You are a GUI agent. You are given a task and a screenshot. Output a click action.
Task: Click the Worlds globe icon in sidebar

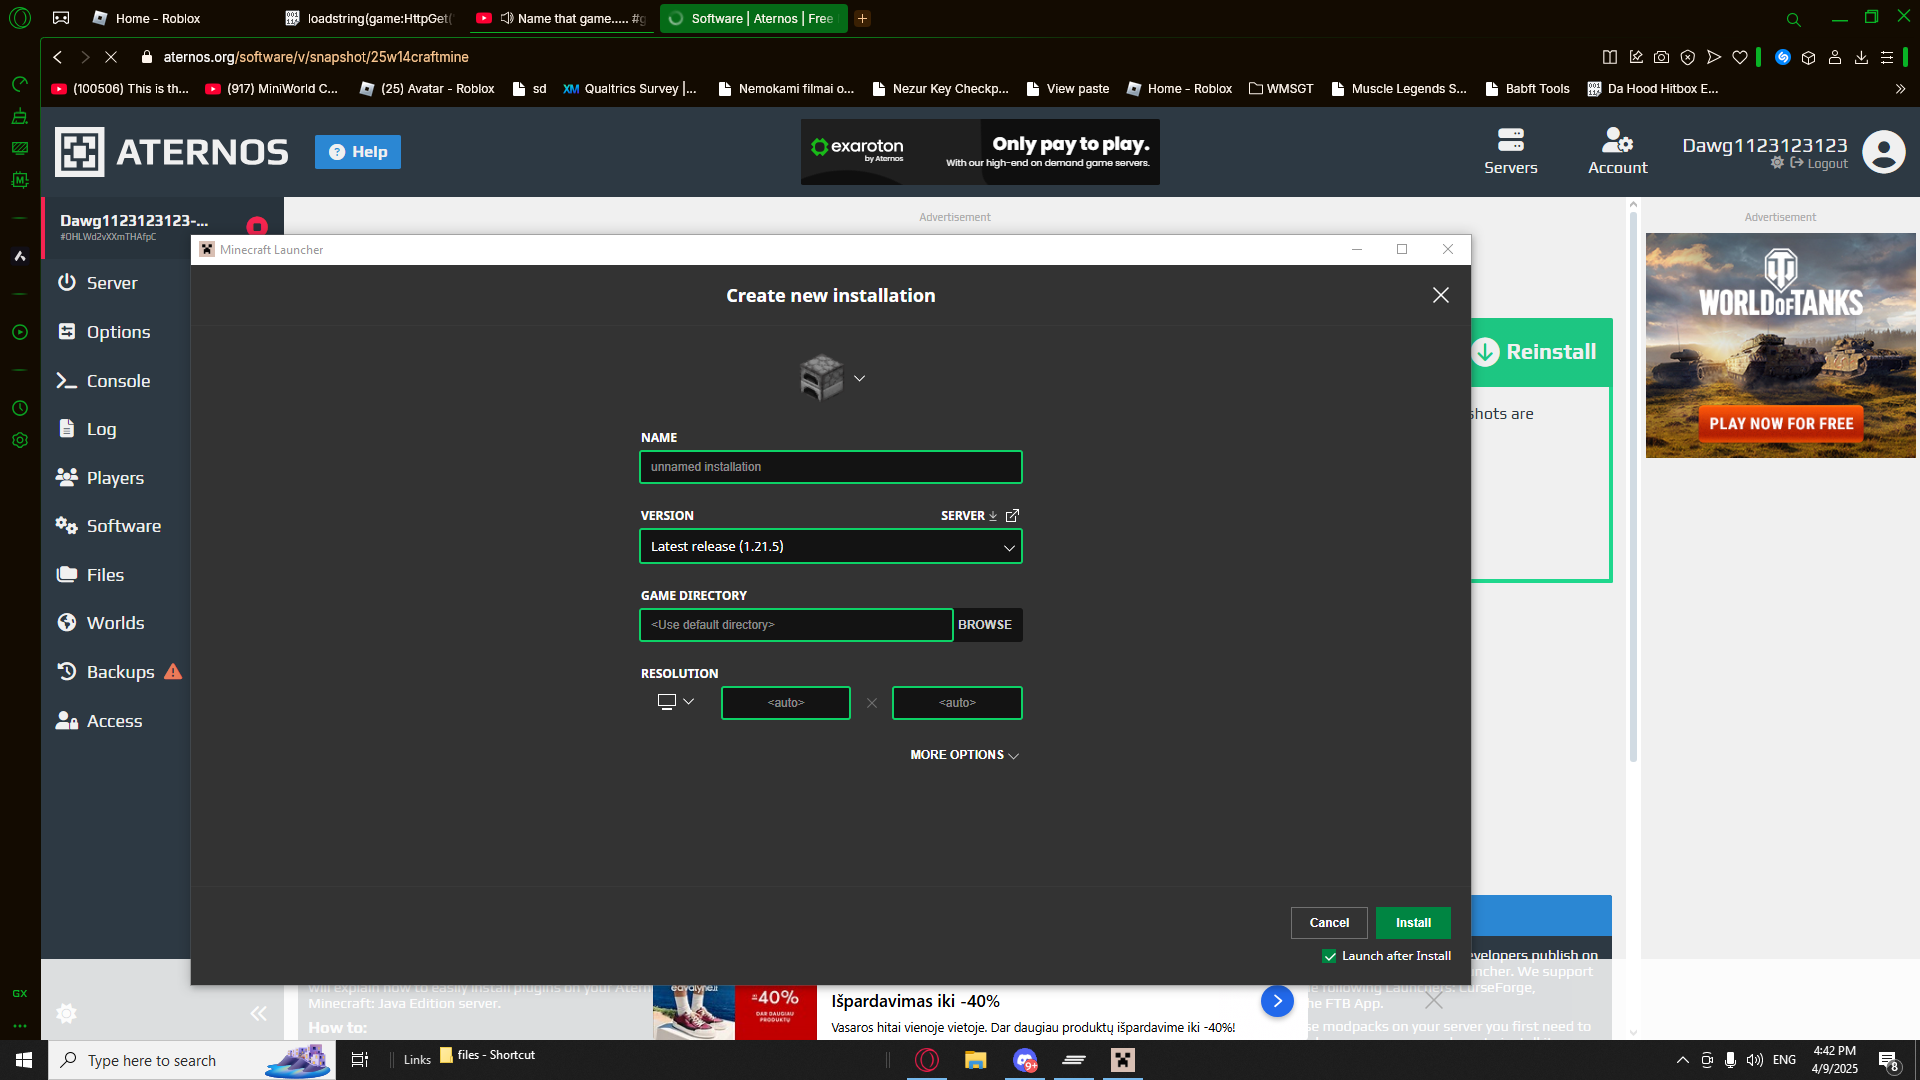click(x=67, y=623)
